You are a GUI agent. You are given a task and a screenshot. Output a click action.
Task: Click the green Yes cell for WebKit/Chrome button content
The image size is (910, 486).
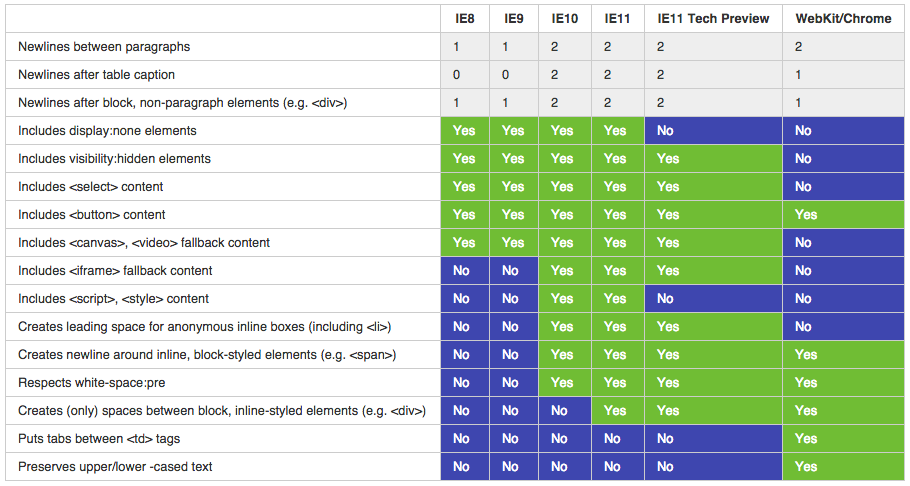click(x=843, y=214)
